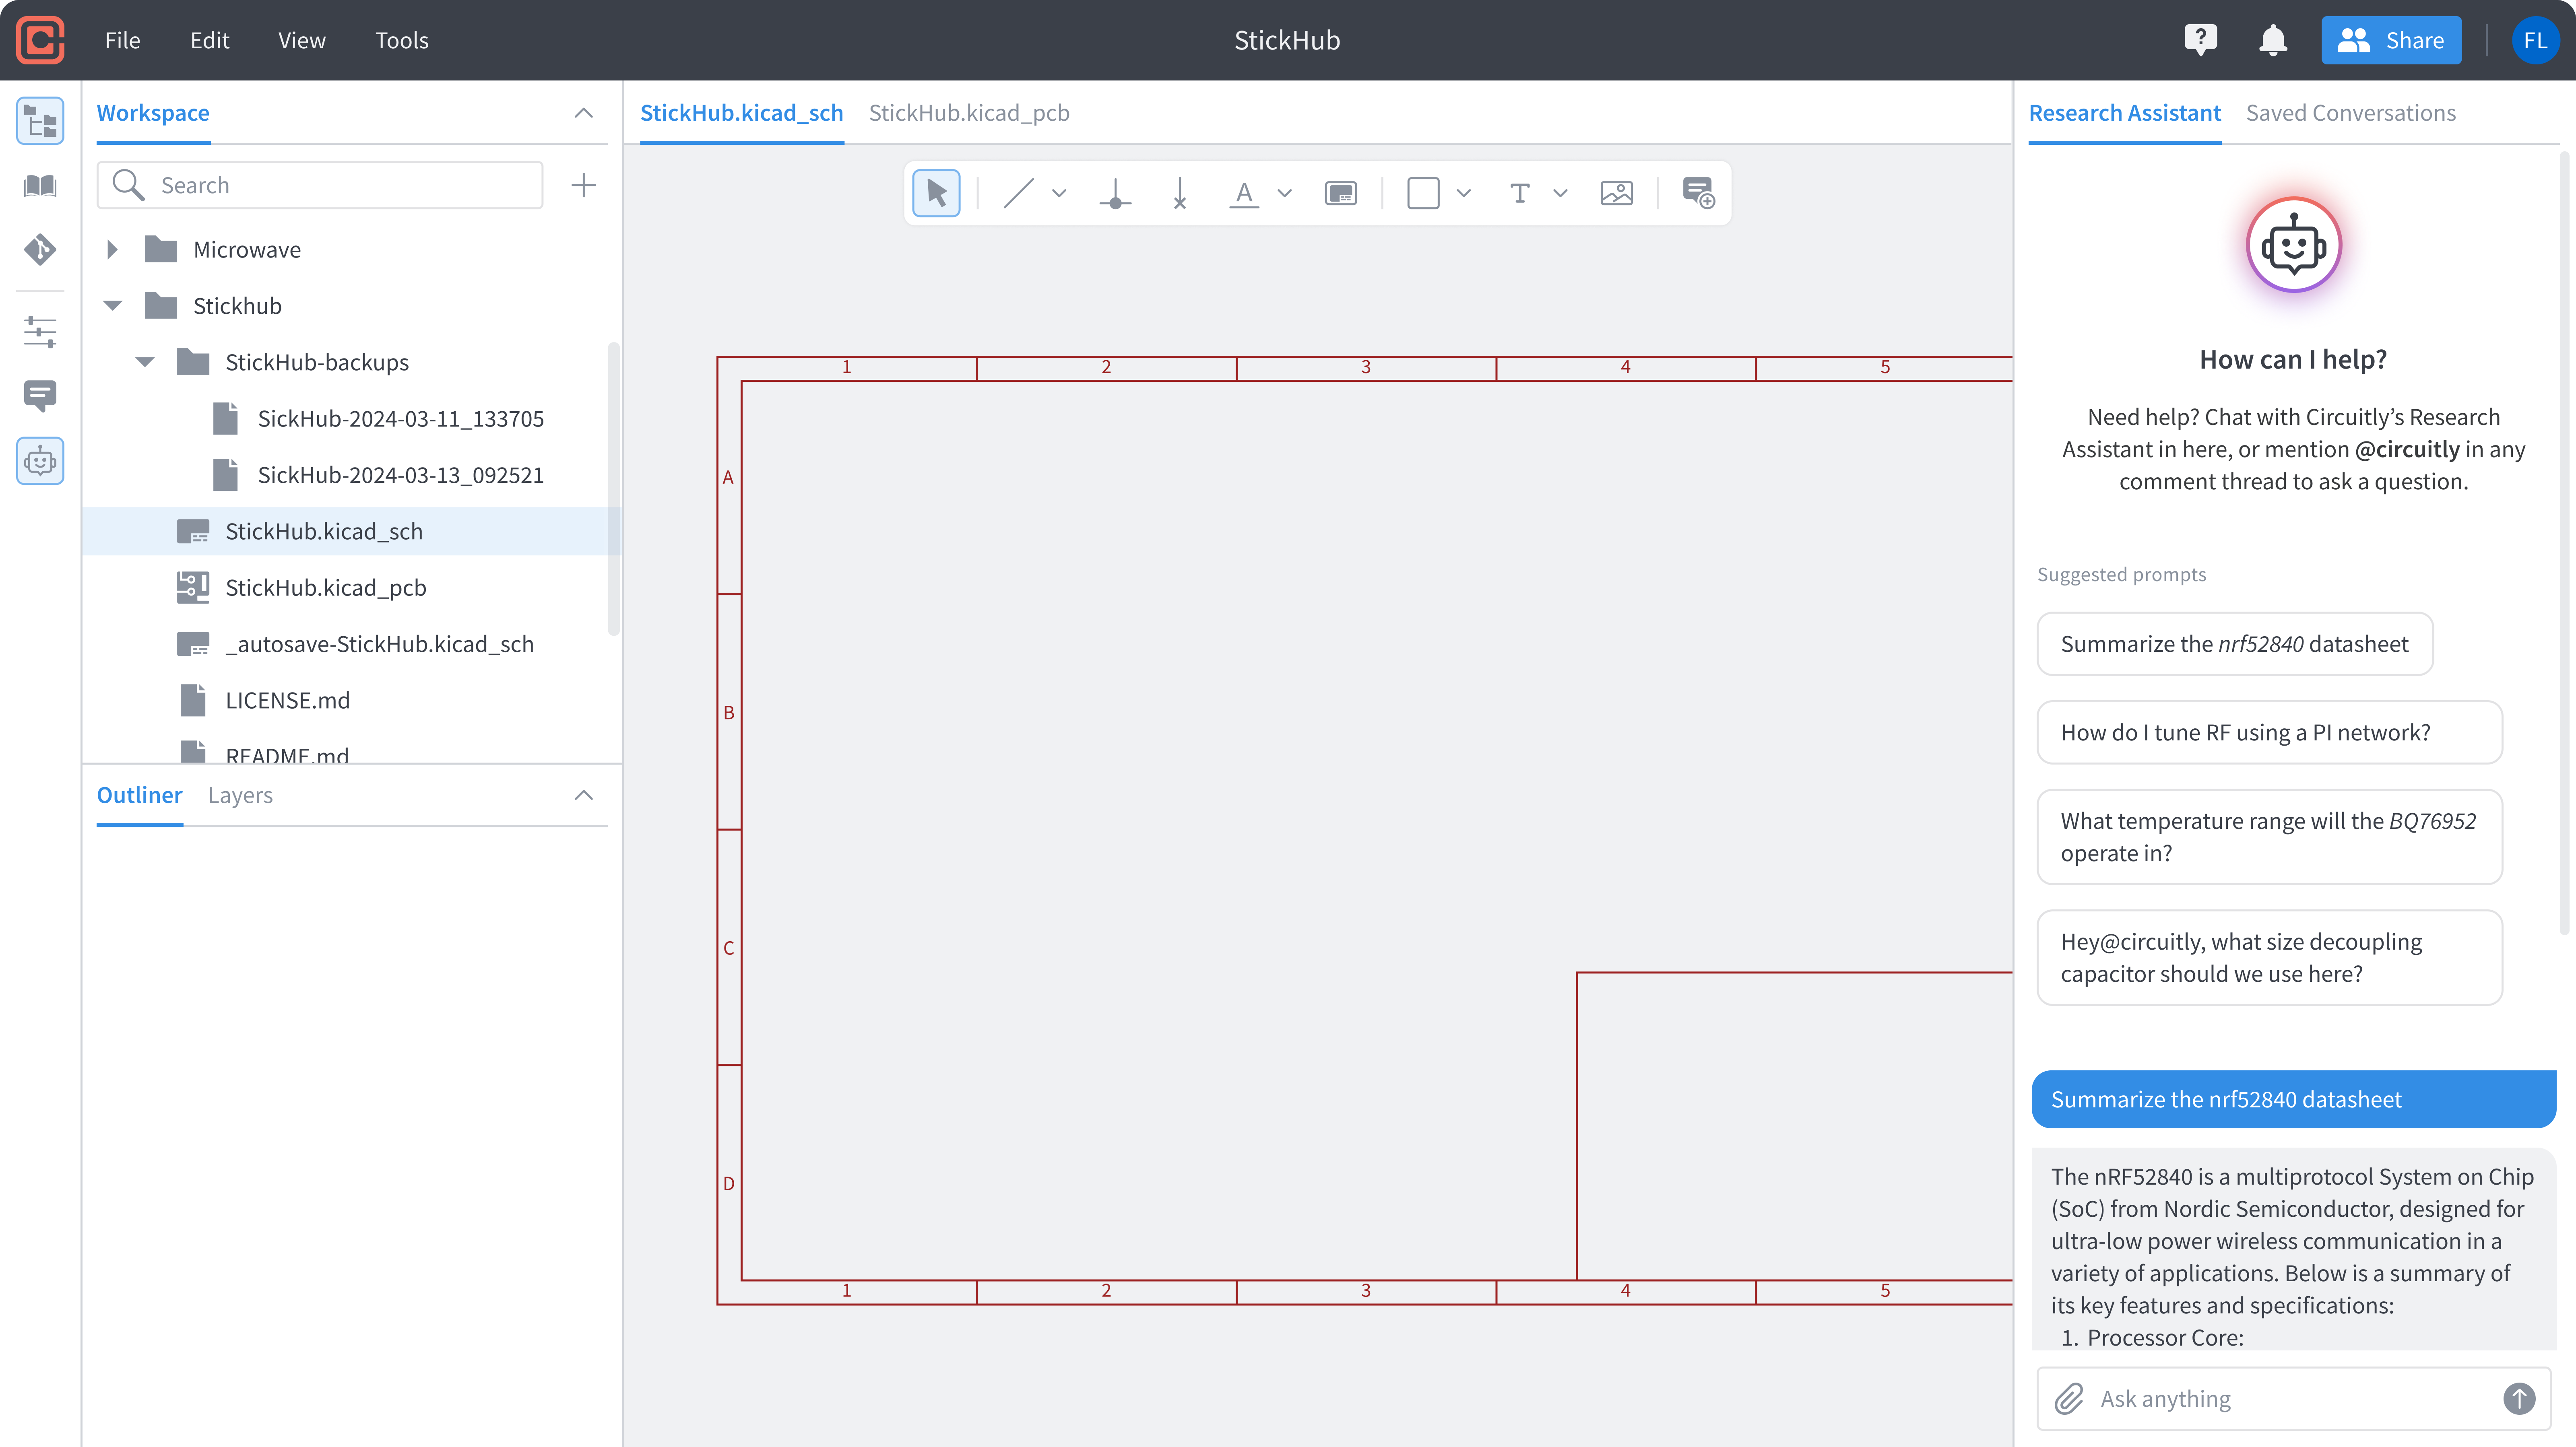The height and width of the screenshot is (1447, 2576).
Task: Collapse the Stickhub folder
Action: (x=112, y=305)
